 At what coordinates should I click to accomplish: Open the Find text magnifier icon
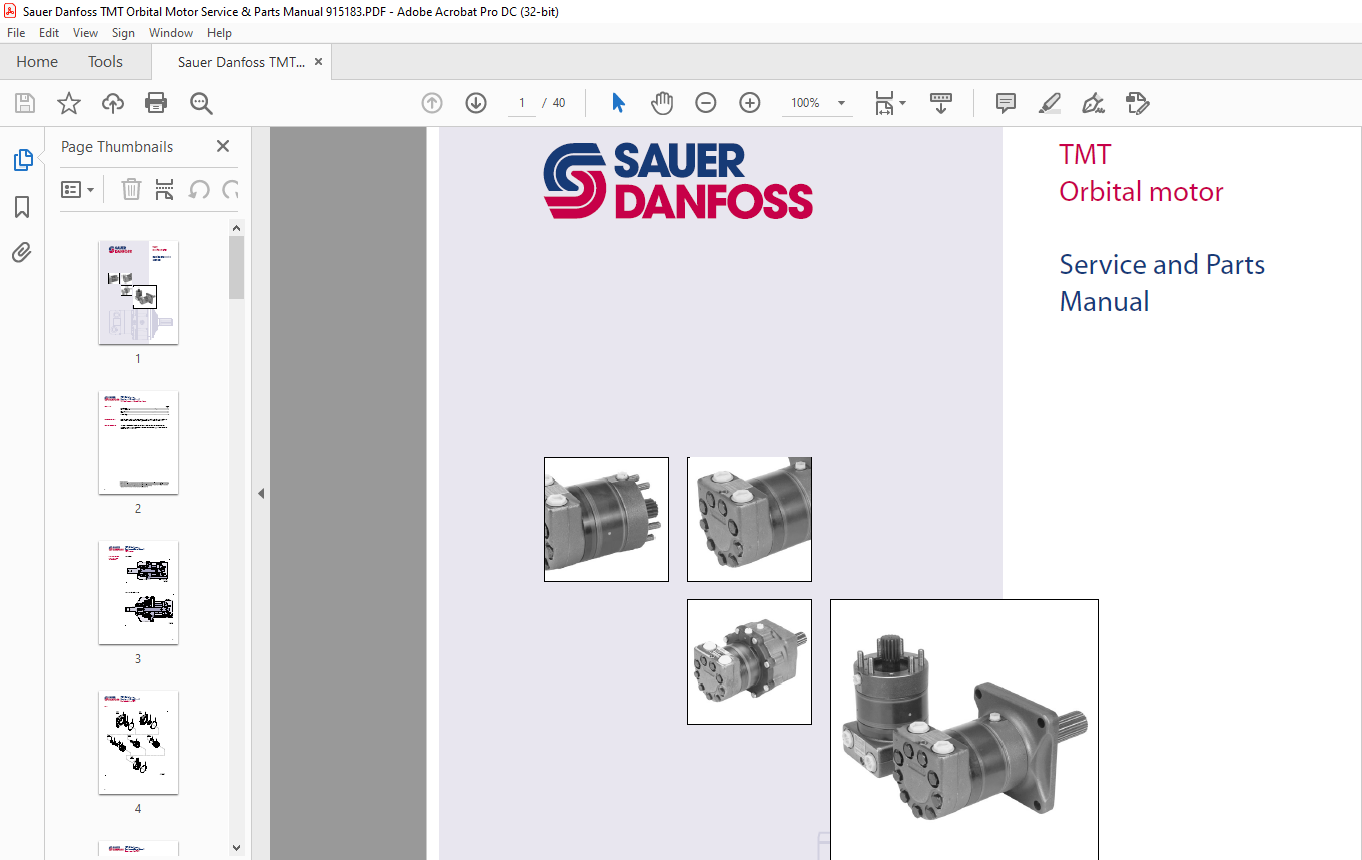(x=201, y=103)
